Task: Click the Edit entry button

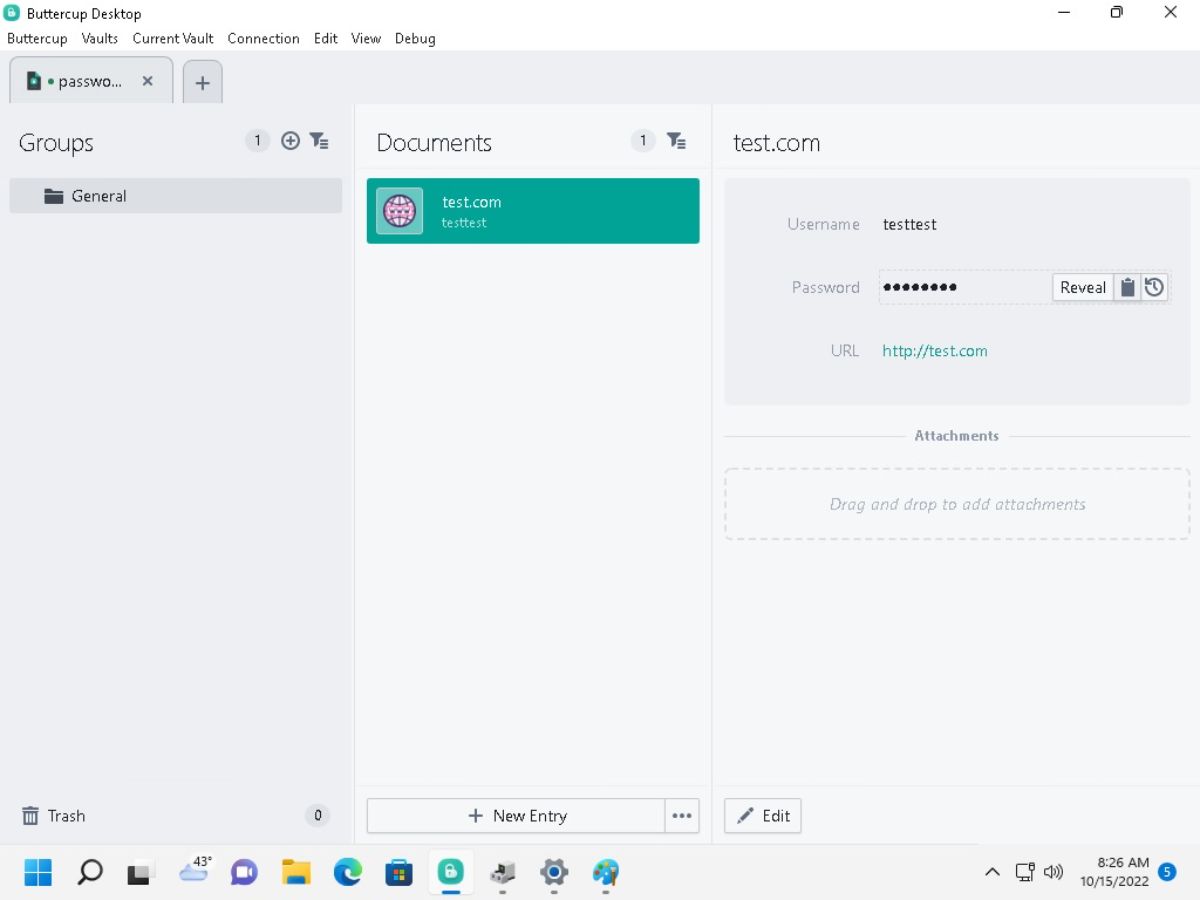Action: (763, 816)
